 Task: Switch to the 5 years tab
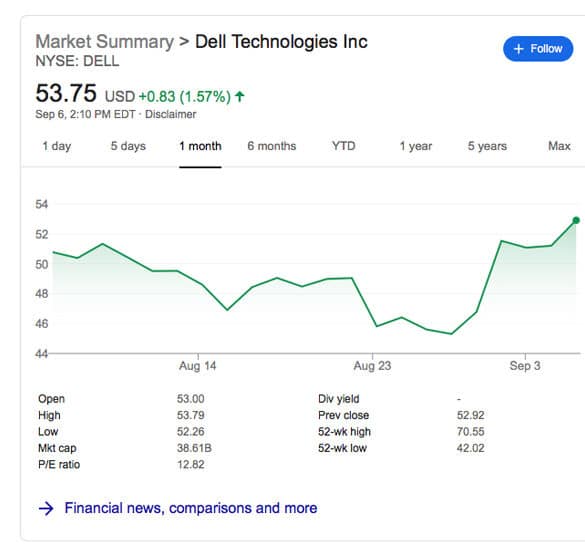(487, 146)
